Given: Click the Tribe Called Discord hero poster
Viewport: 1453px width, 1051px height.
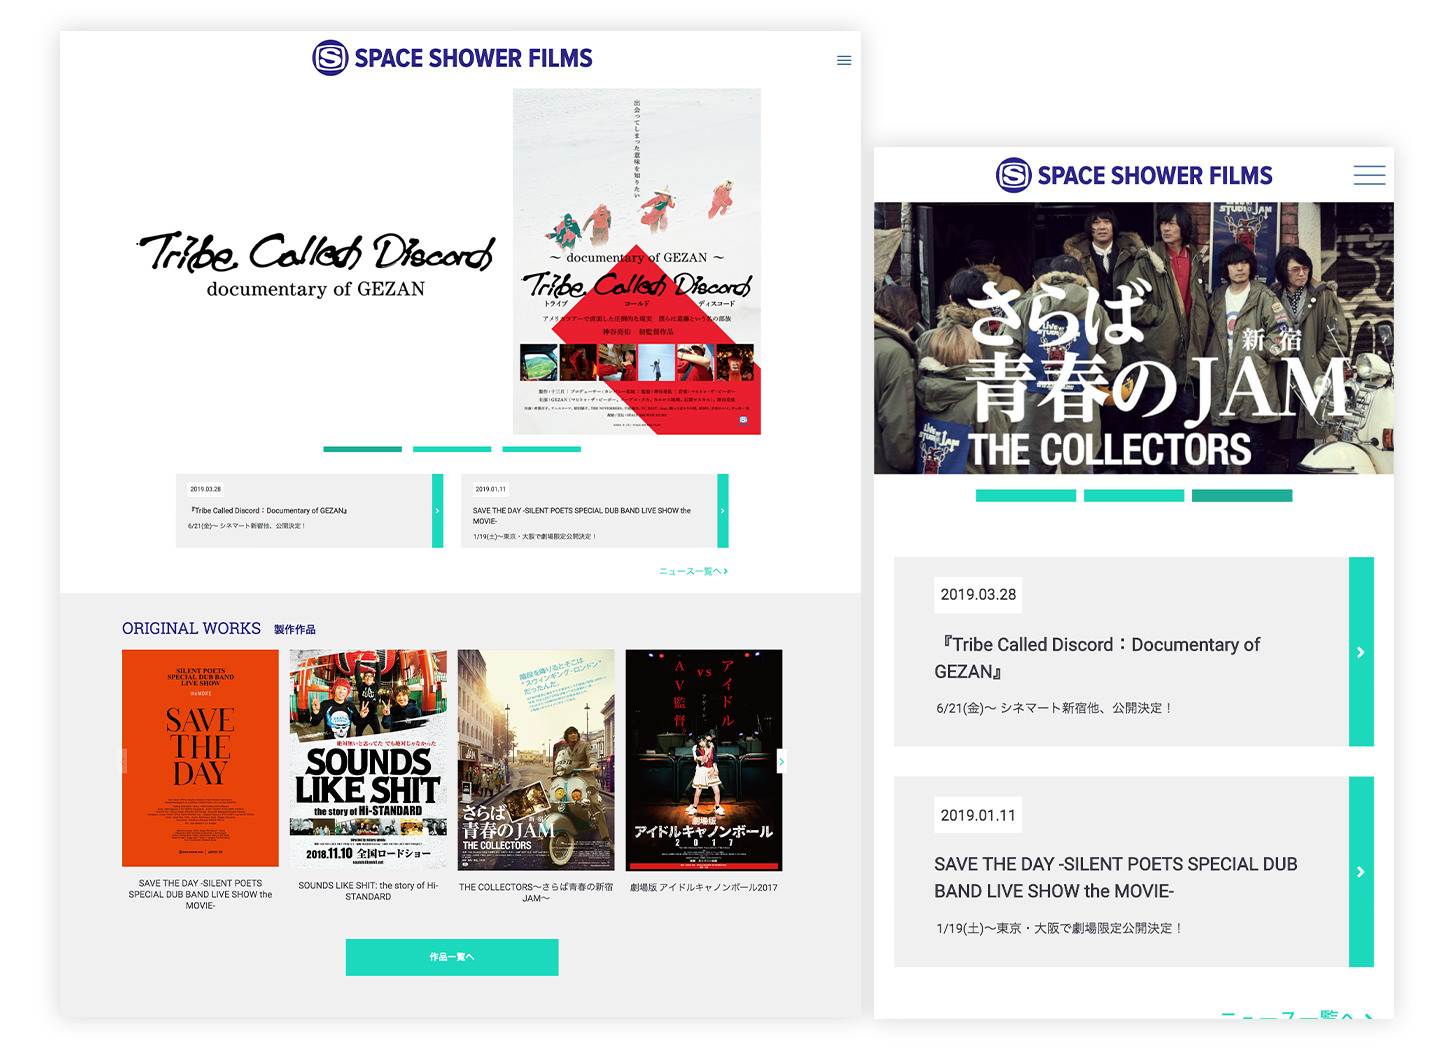Looking at the screenshot, I should (636, 262).
